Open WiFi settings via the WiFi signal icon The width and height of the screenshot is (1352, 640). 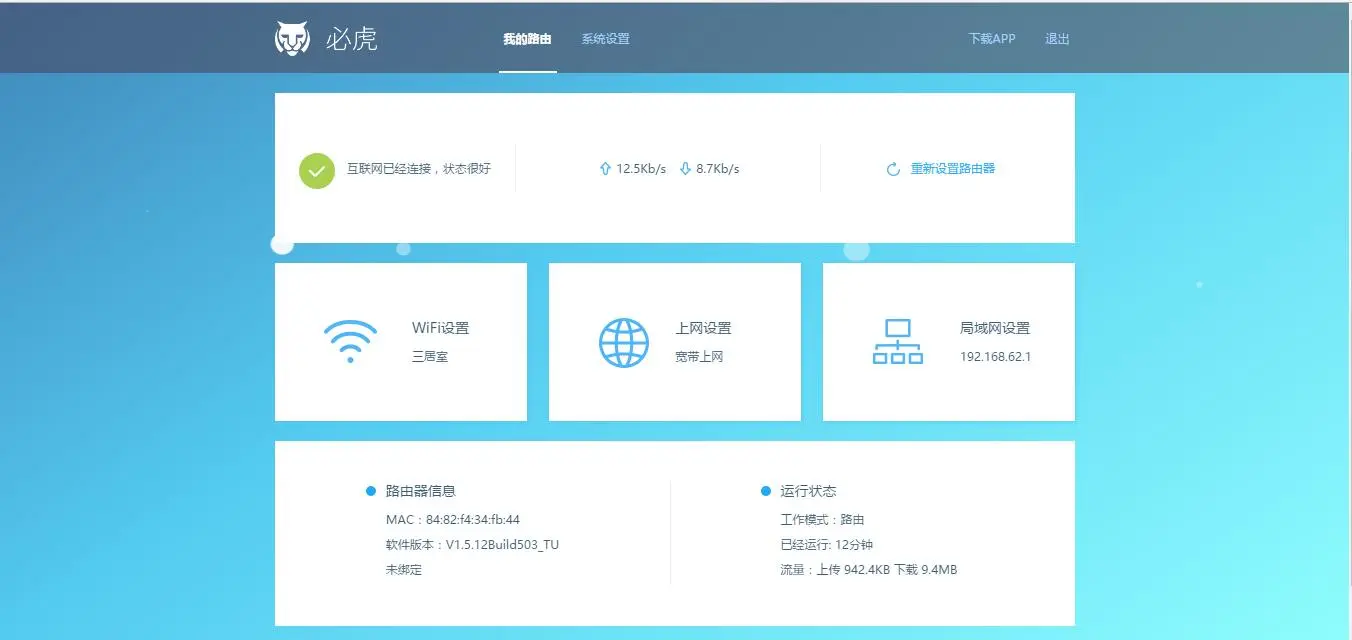coord(350,341)
